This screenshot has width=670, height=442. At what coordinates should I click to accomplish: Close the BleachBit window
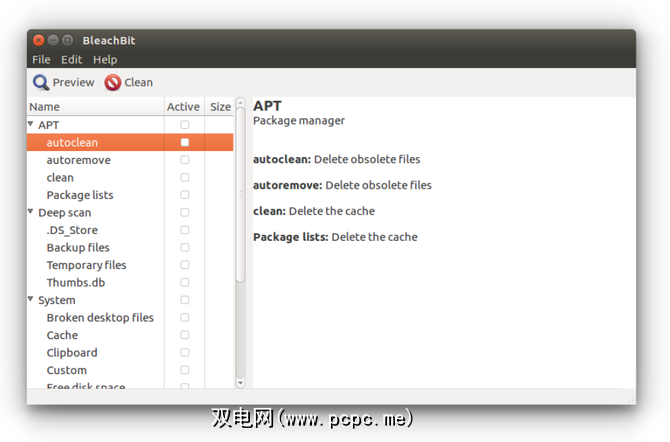[38, 40]
